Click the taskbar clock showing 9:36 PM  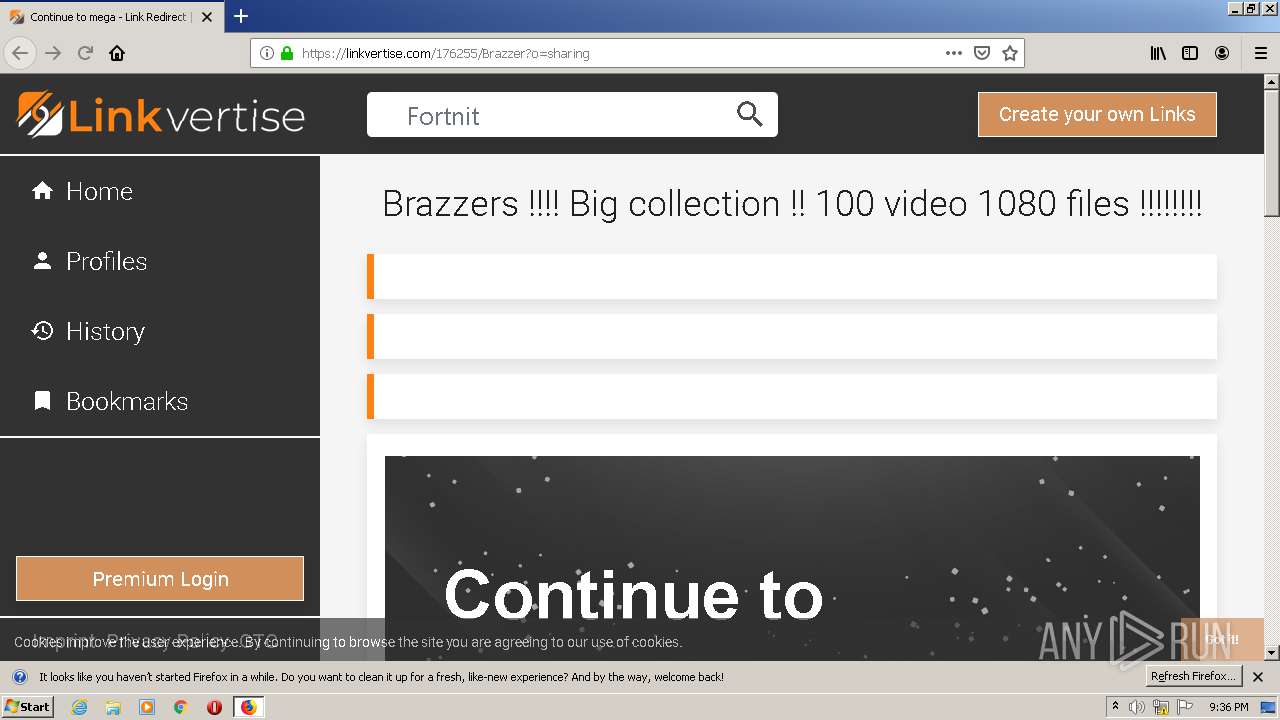click(1228, 707)
